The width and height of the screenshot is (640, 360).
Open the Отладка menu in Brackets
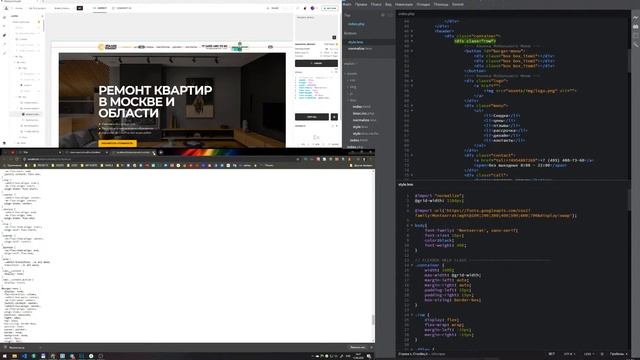[423, 4]
